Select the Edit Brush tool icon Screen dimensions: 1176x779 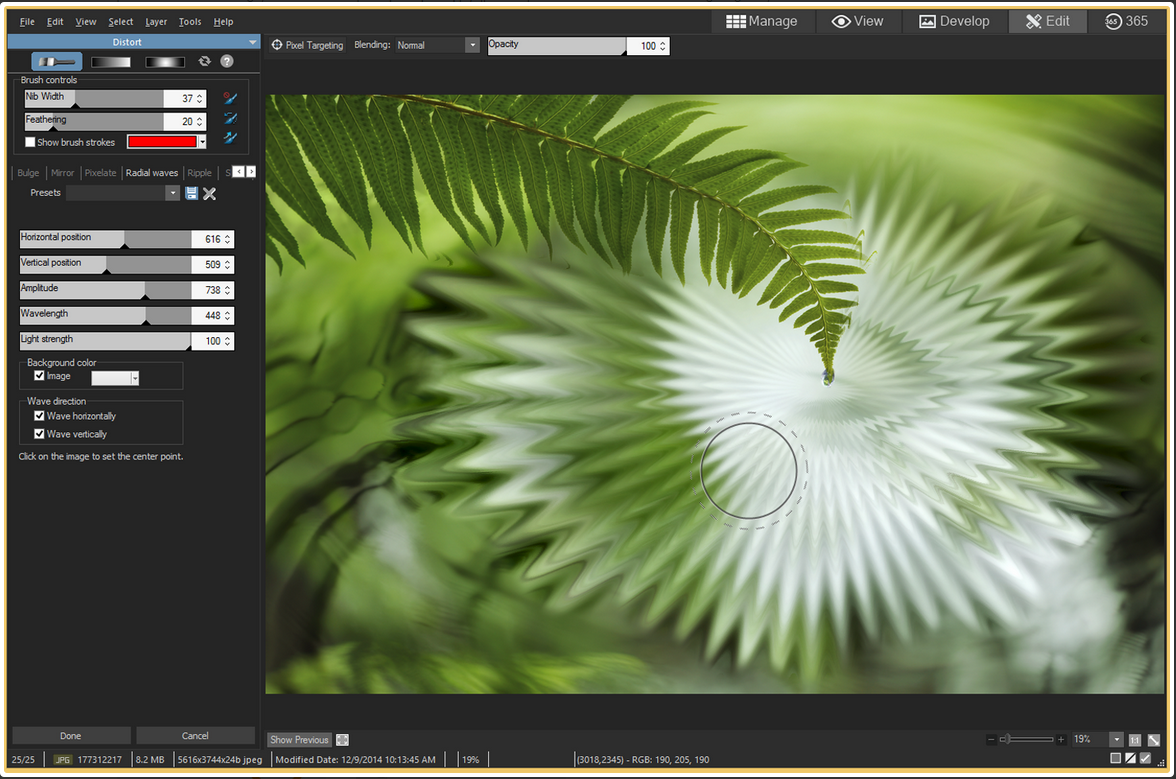[x=56, y=61]
